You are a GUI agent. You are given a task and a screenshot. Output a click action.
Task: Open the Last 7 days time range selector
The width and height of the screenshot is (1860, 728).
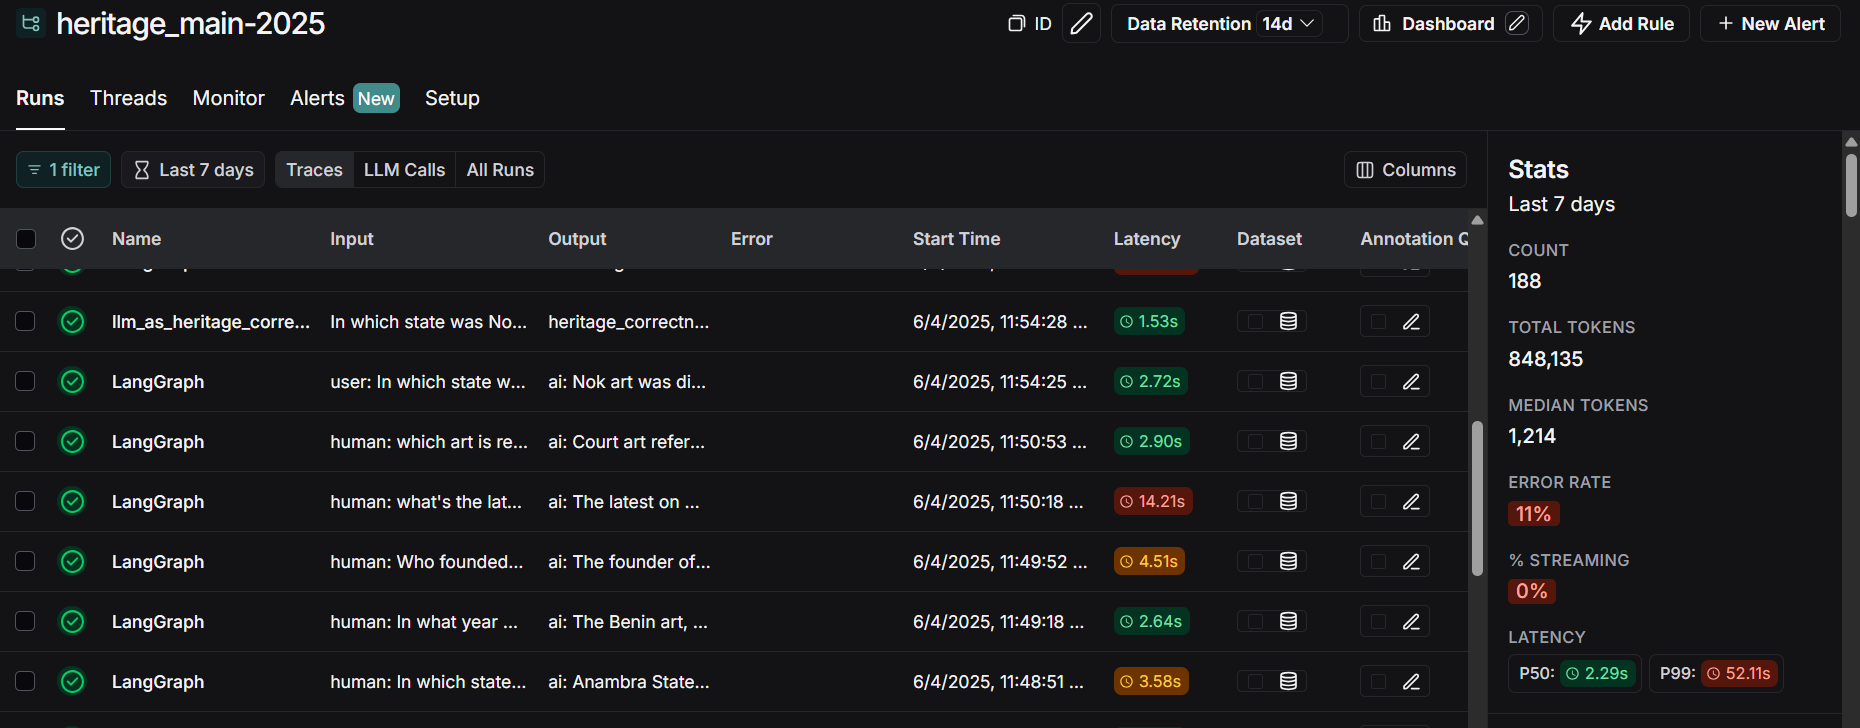[194, 170]
